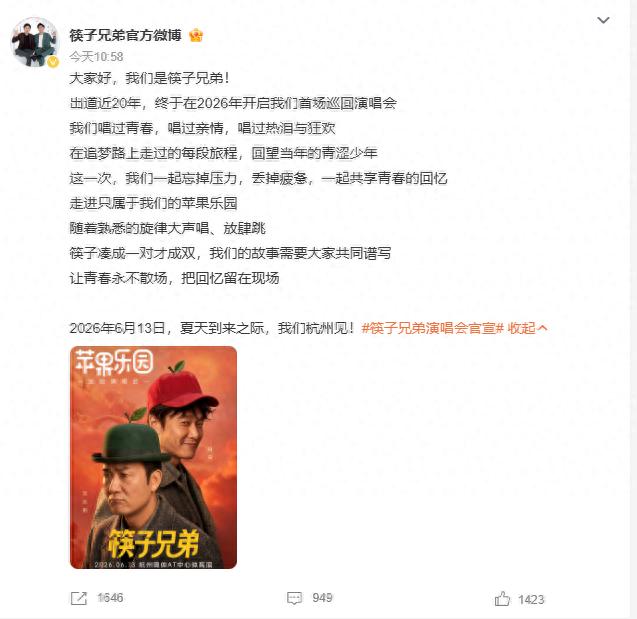Open comments via the speech bubble icon
The height and width of the screenshot is (619, 637).
[295, 598]
